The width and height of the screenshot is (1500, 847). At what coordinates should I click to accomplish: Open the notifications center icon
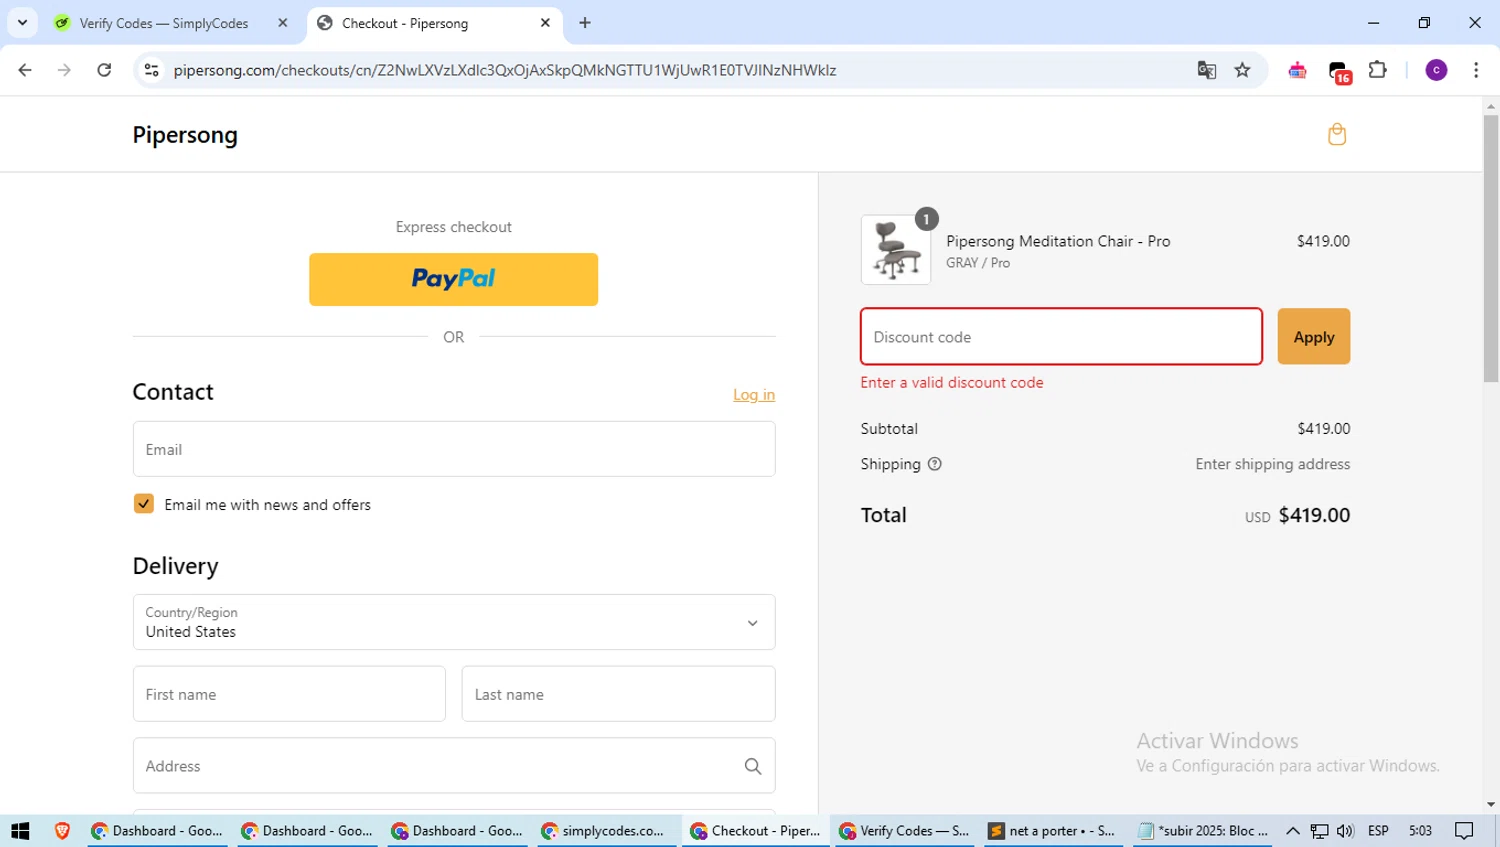pos(1464,831)
